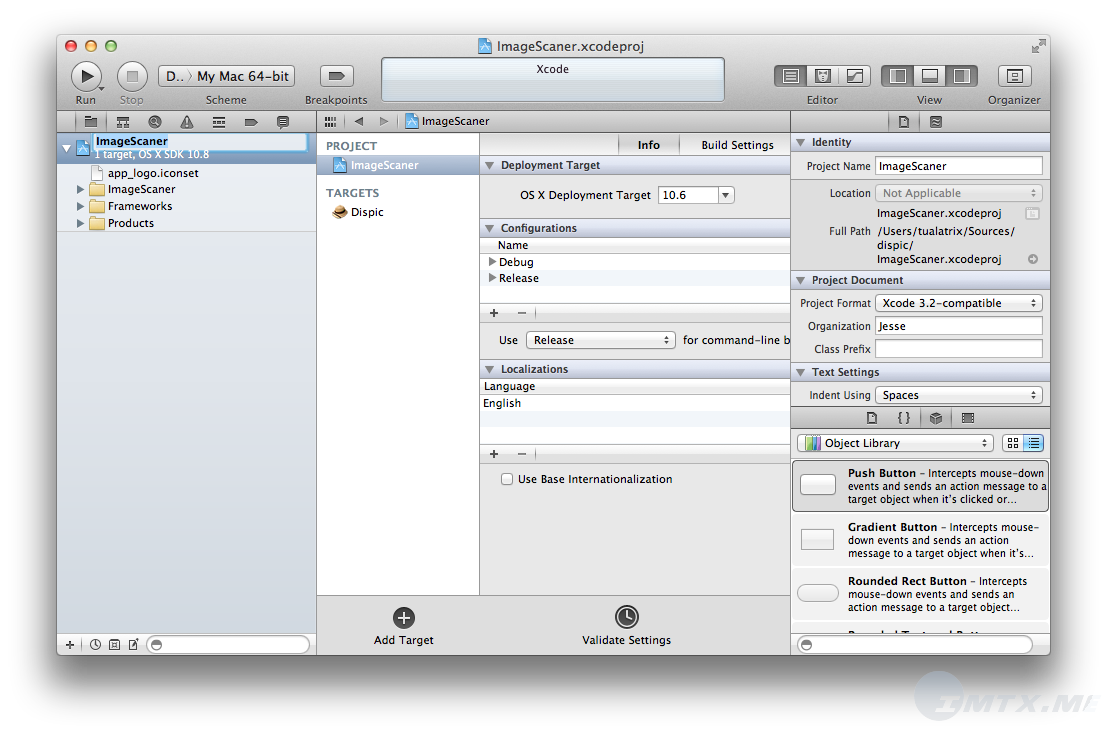This screenshot has height=734, width=1107.
Task: Collapse the Localizations section
Action: 489,369
